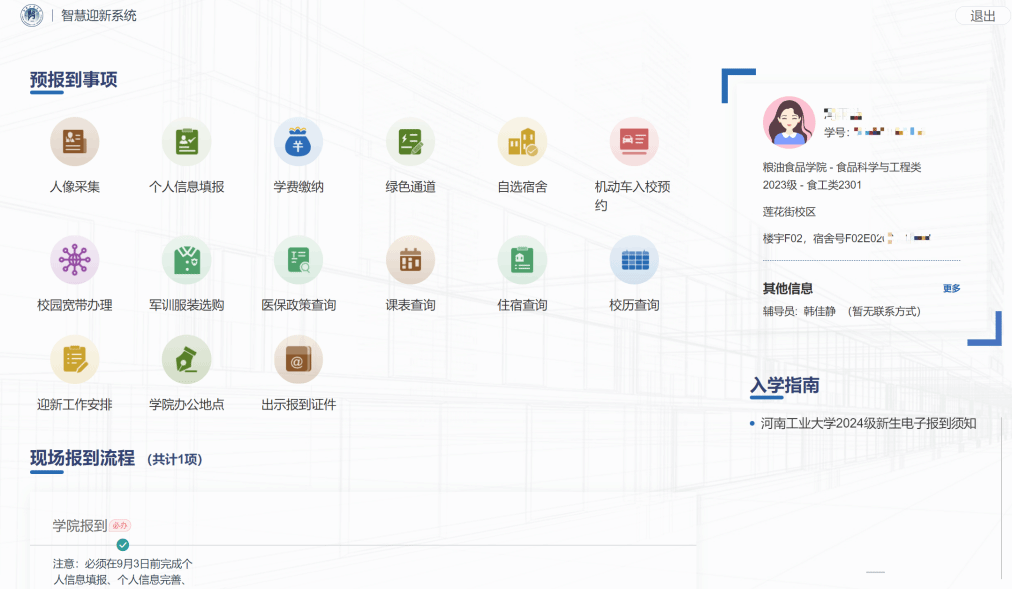Open the 人像采集 portrait capture icon
Image resolution: width=1012 pixels, height=589 pixels.
tap(75, 142)
